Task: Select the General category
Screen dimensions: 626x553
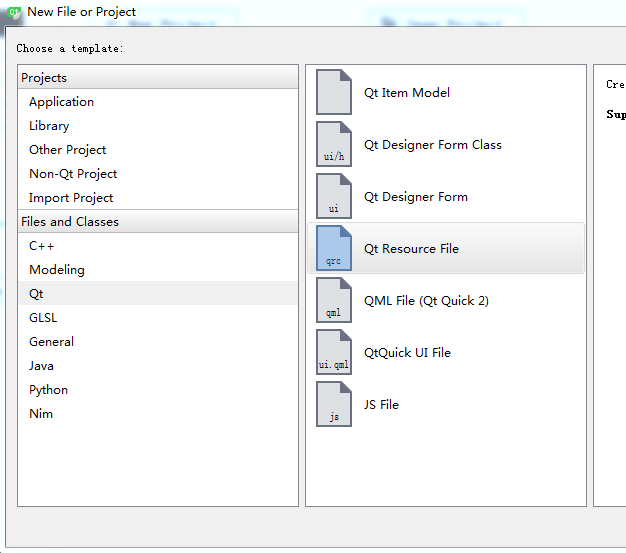Action: (158, 342)
